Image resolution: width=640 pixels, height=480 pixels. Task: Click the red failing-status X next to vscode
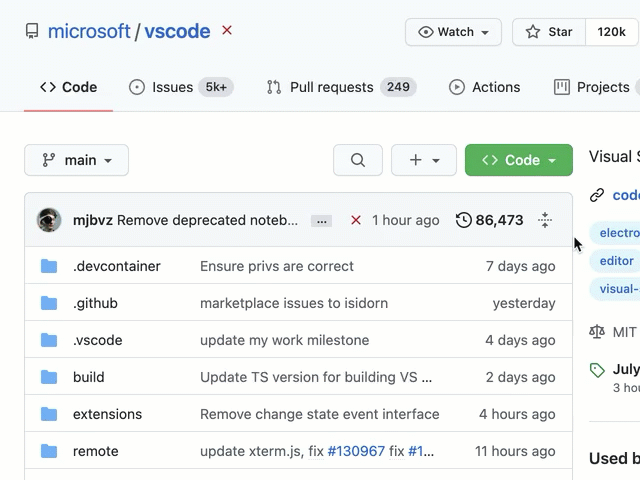click(227, 30)
